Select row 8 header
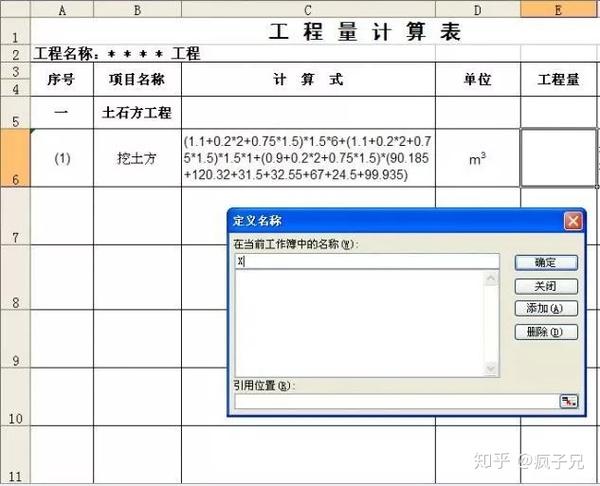The width and height of the screenshot is (600, 486). tap(15, 277)
